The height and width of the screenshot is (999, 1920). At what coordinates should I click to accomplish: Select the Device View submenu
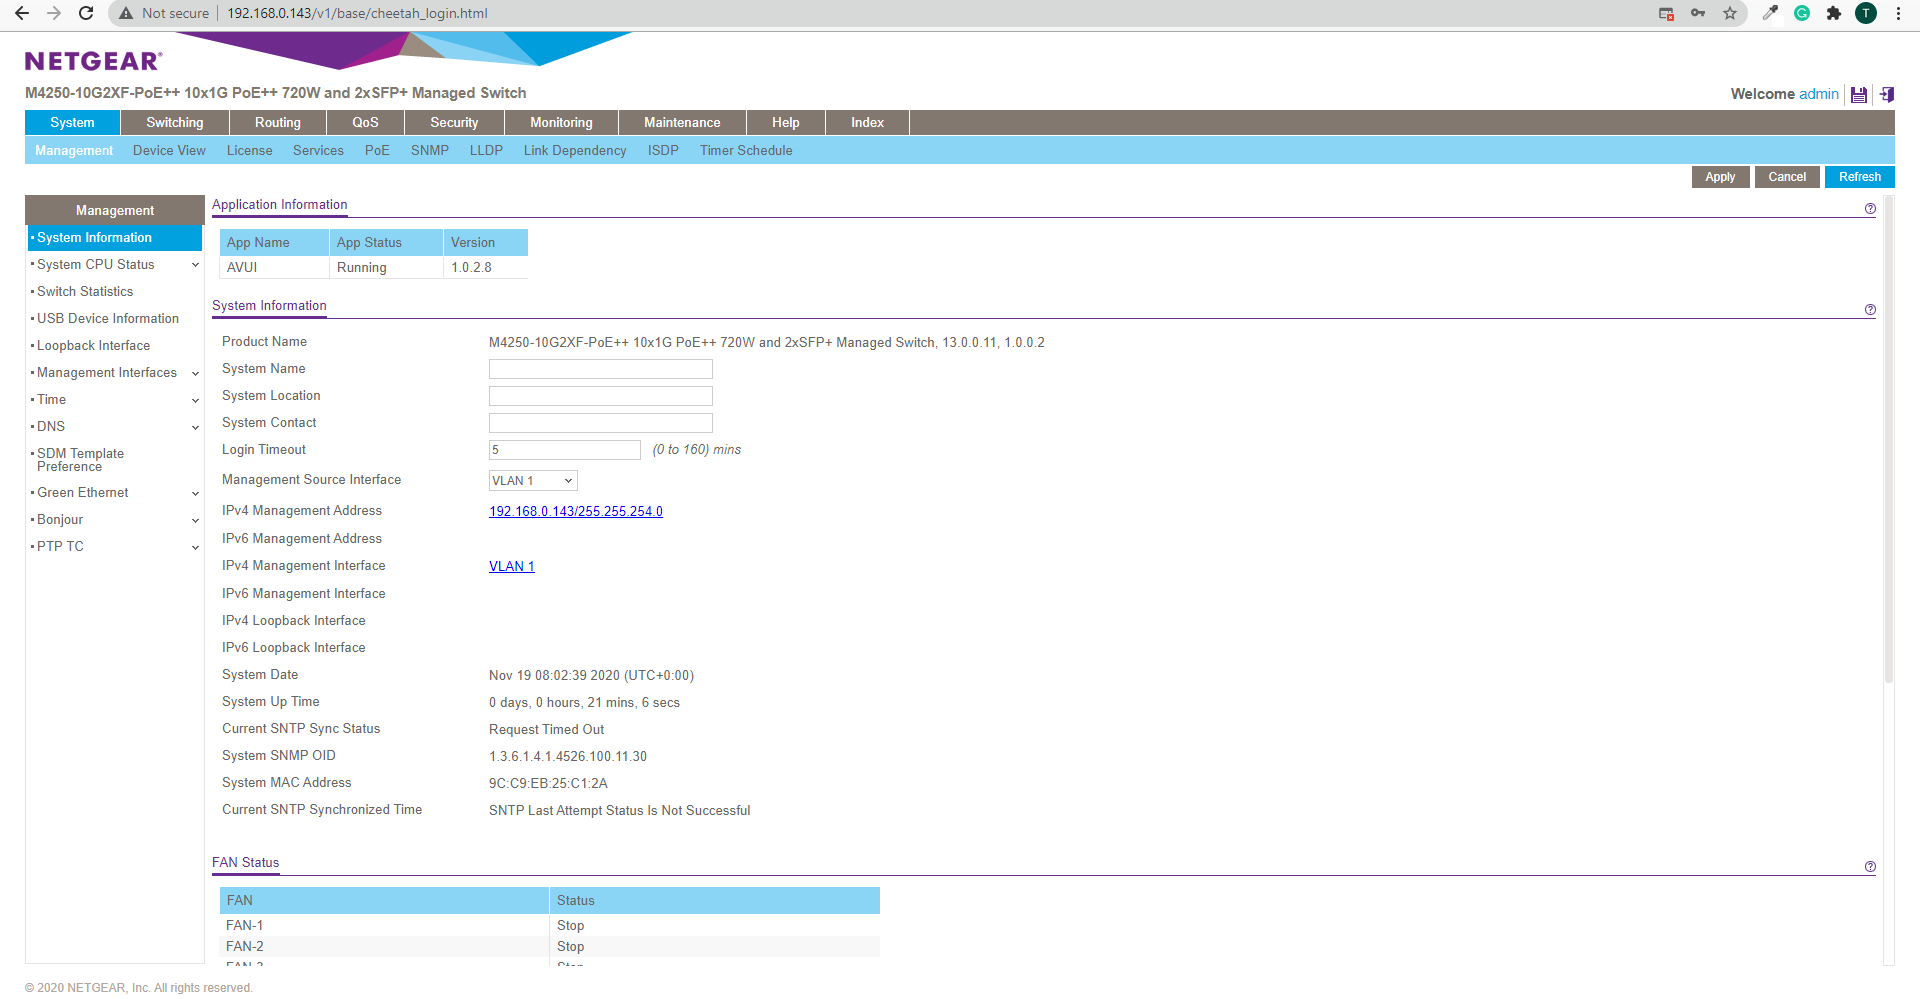click(169, 150)
